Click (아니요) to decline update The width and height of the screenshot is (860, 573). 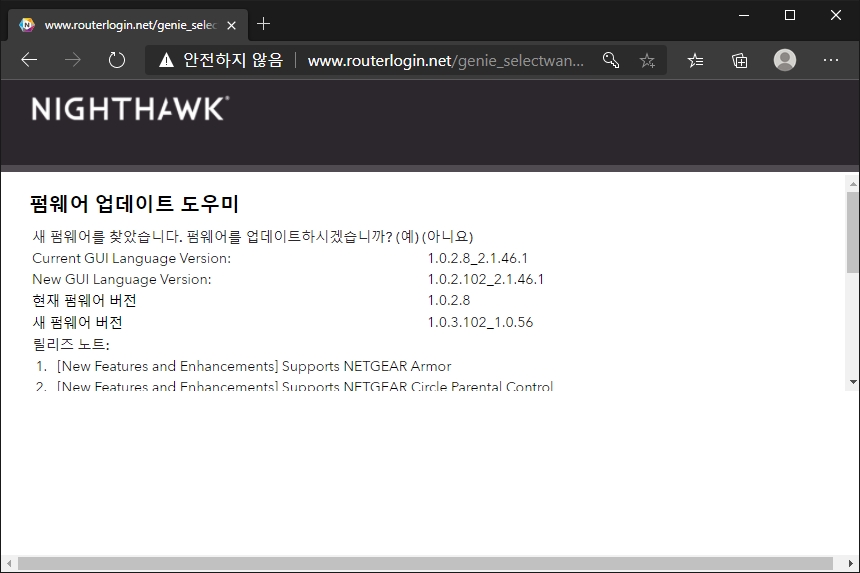(448, 236)
